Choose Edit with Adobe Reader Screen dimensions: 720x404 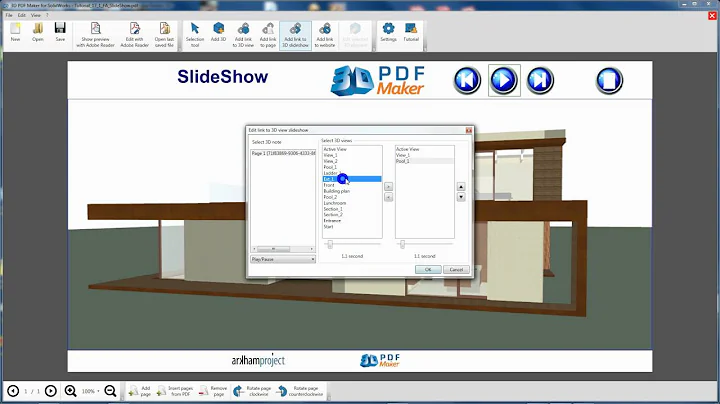135,35
